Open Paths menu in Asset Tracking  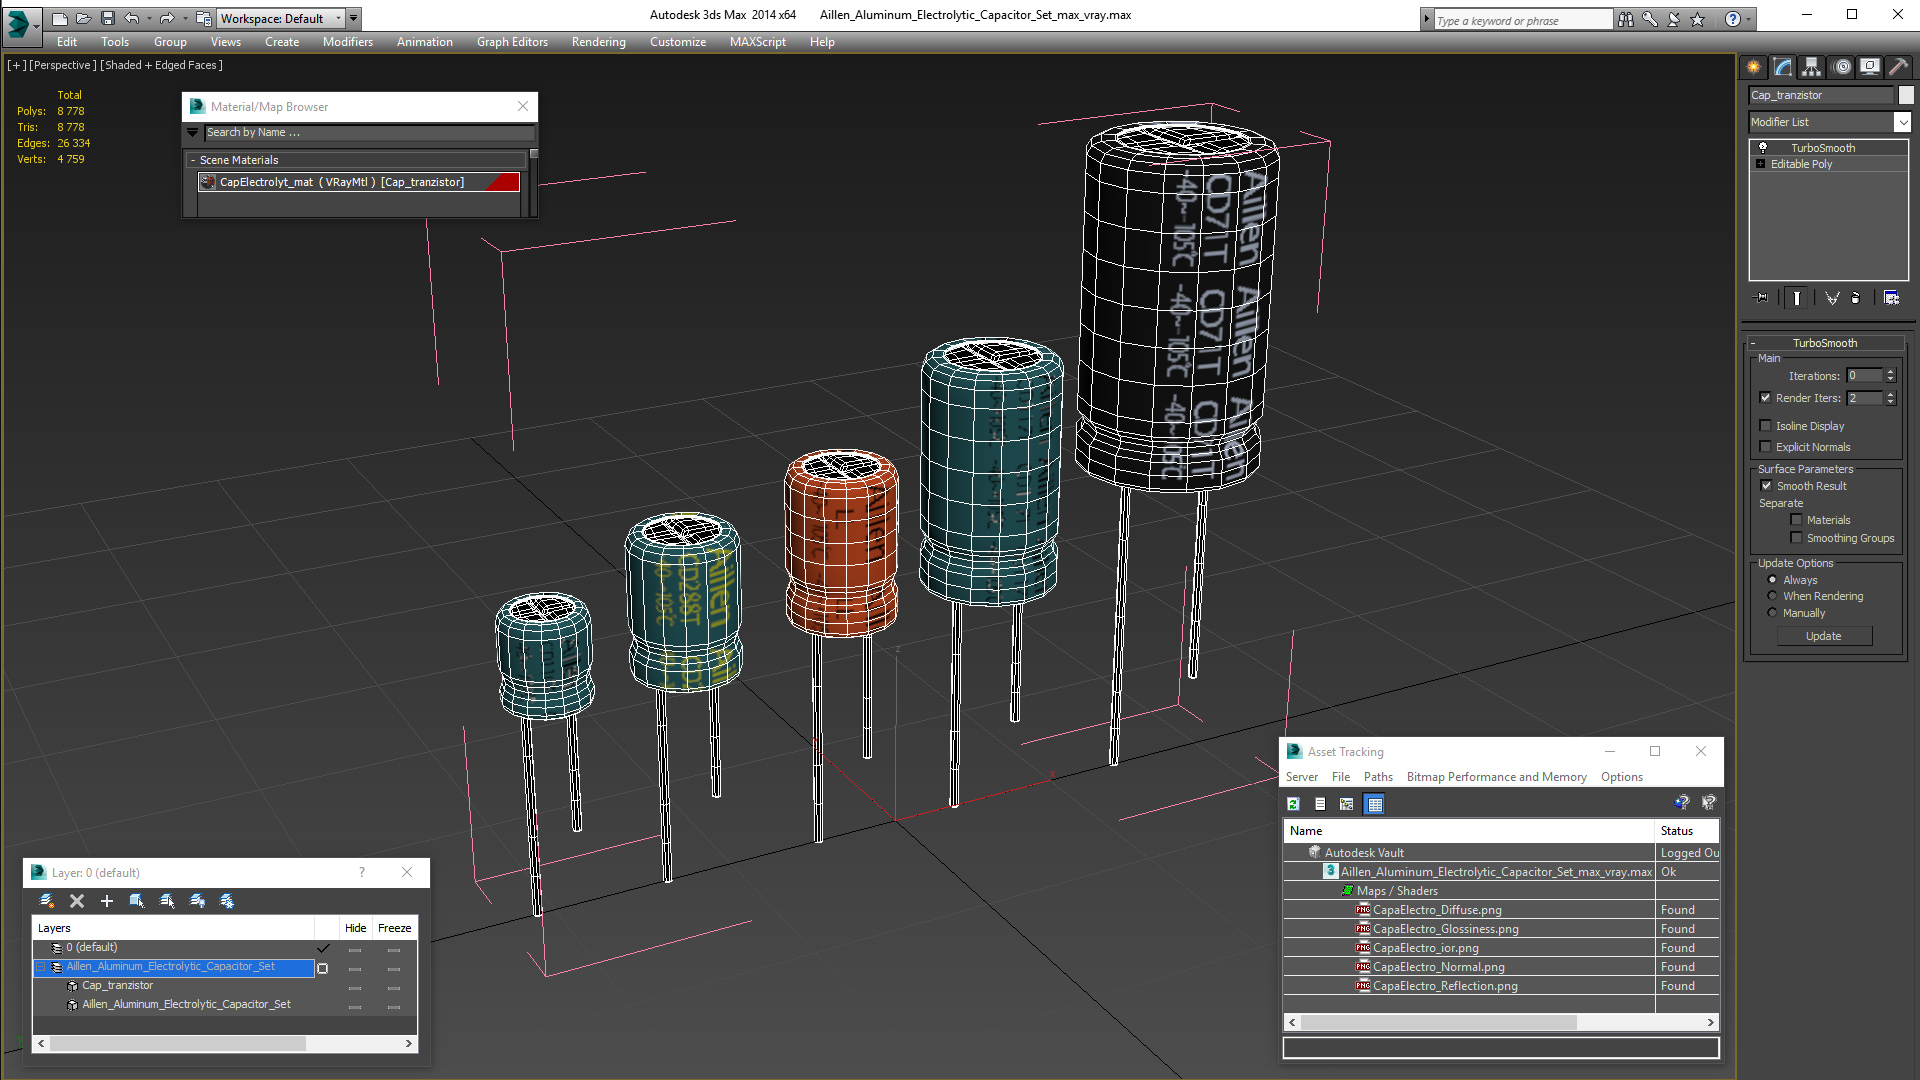1378,777
